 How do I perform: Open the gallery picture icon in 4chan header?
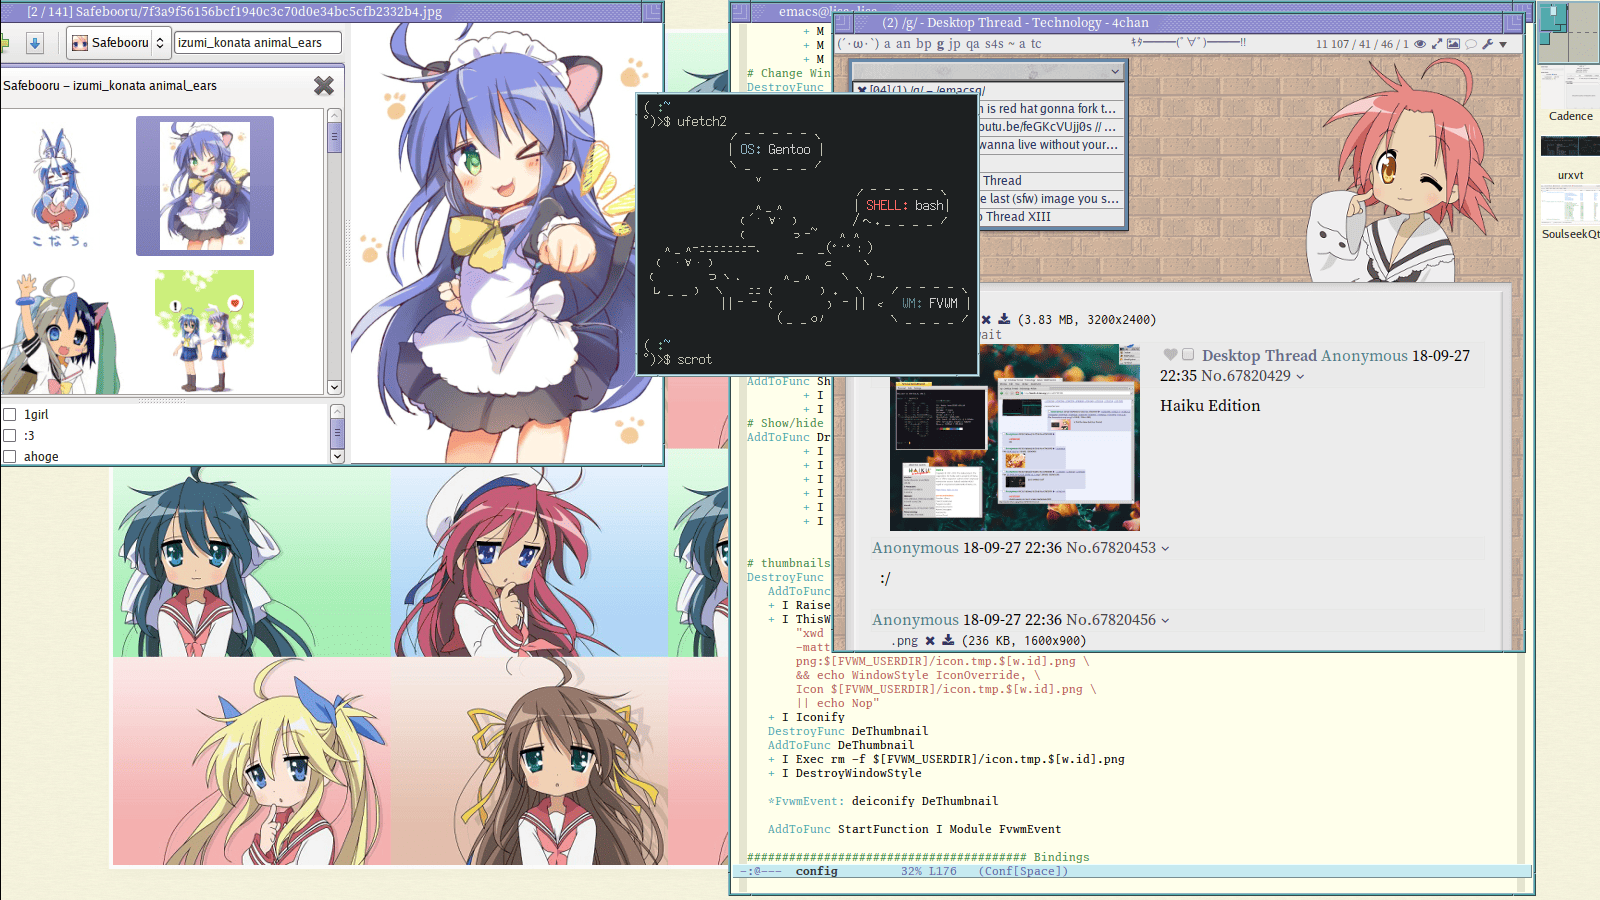click(x=1454, y=44)
